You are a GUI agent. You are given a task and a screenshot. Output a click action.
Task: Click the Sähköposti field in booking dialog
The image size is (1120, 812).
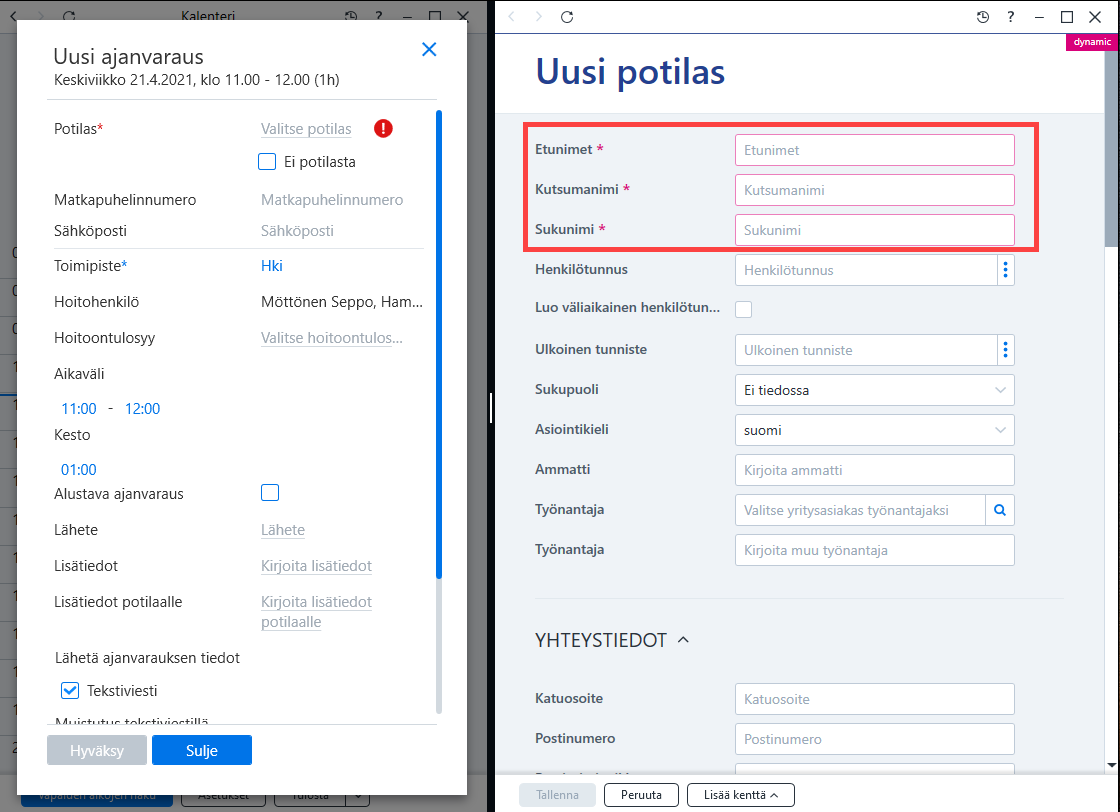pyautogui.click(x=297, y=231)
